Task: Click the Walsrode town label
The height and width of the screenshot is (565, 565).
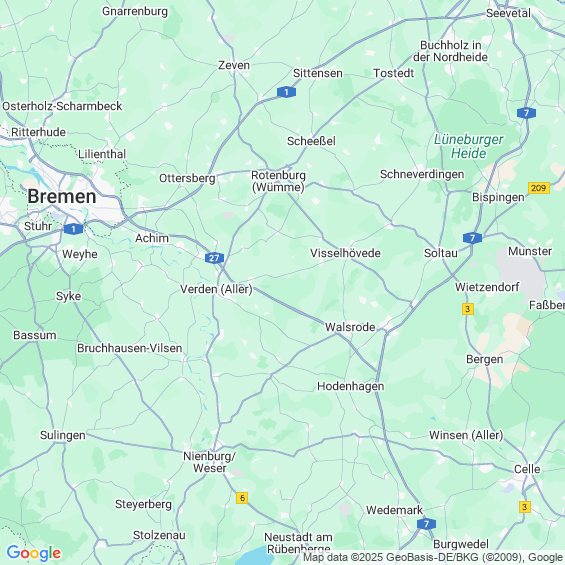Action: [350, 327]
